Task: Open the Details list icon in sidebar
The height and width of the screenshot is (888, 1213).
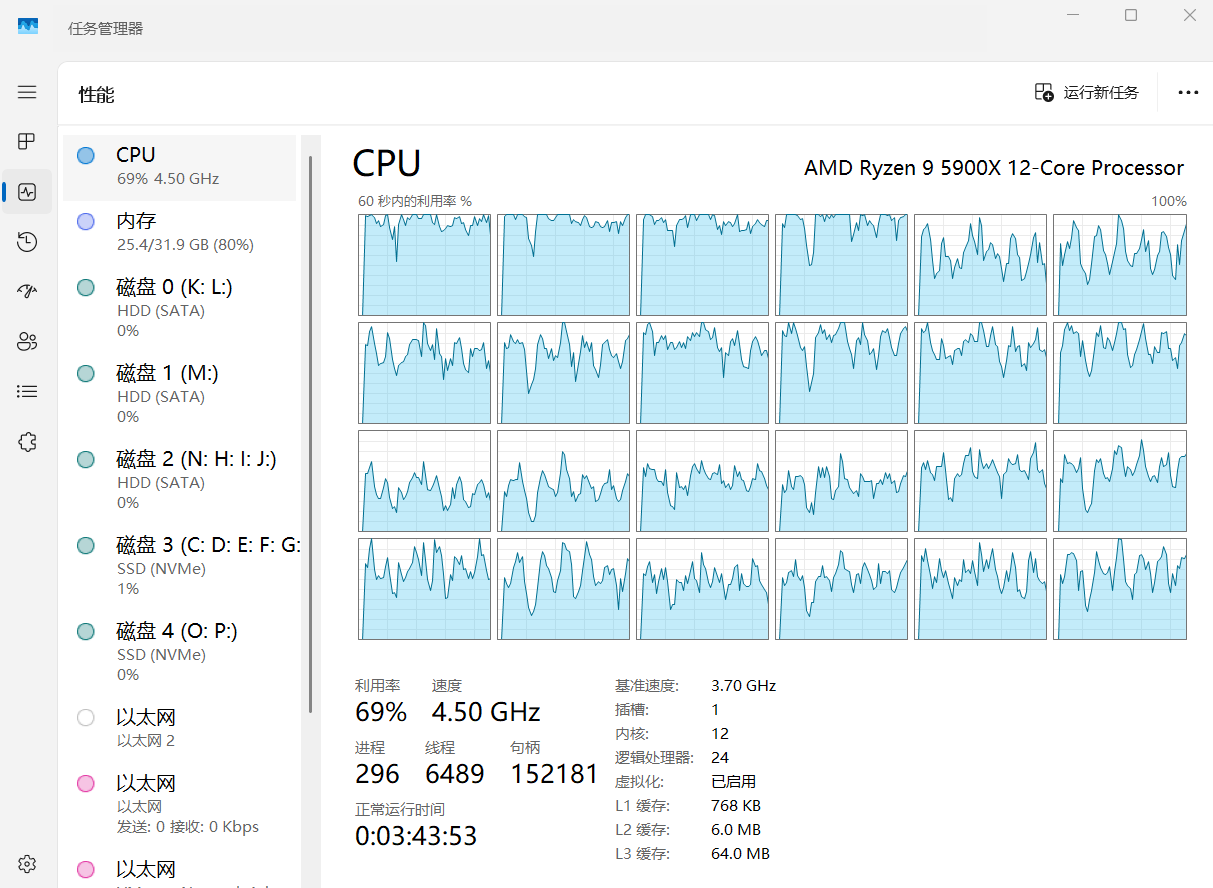Action: pos(27,392)
